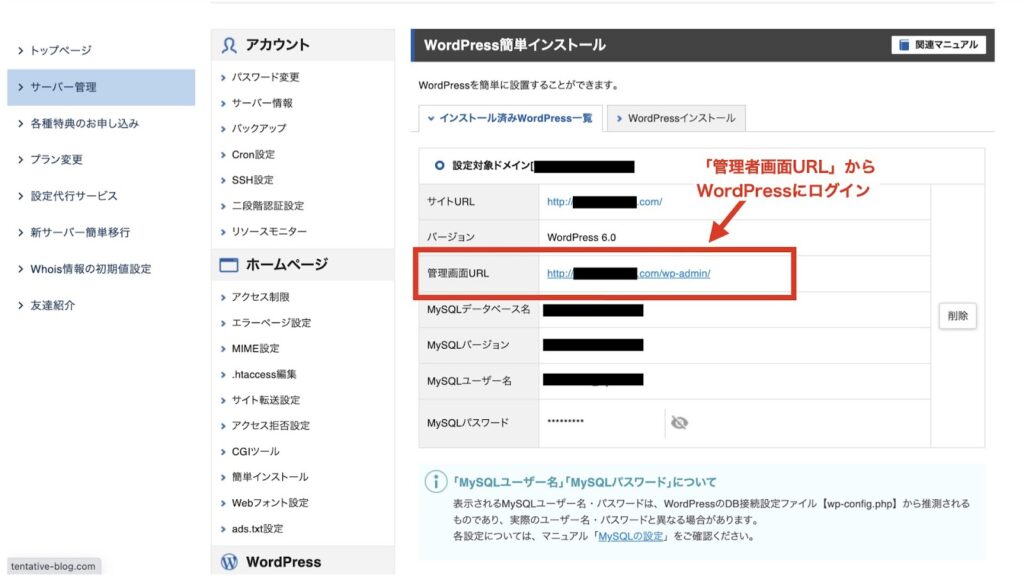Open 友達紹介 menu item

click(52, 305)
